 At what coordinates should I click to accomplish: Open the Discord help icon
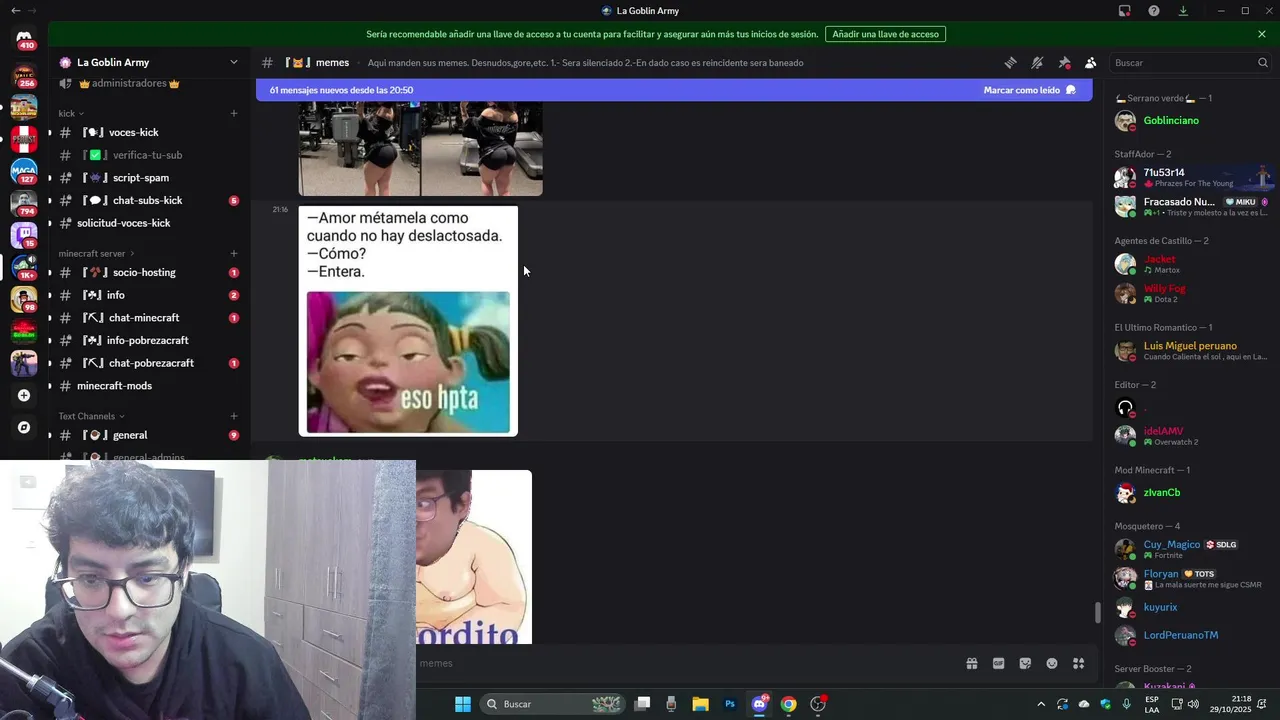coord(1154,11)
